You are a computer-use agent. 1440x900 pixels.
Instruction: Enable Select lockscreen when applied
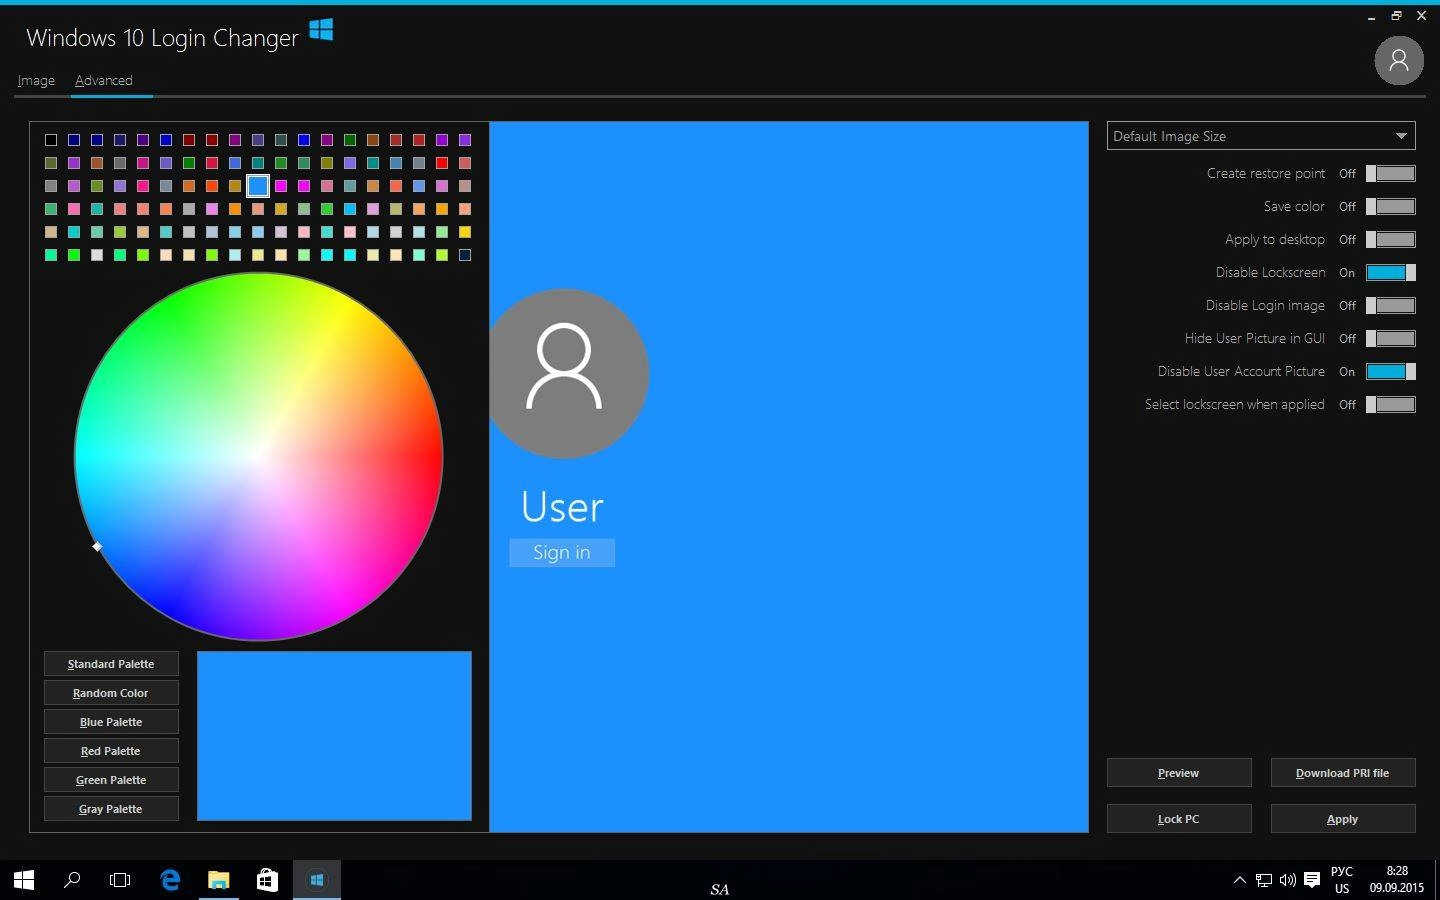(x=1391, y=404)
